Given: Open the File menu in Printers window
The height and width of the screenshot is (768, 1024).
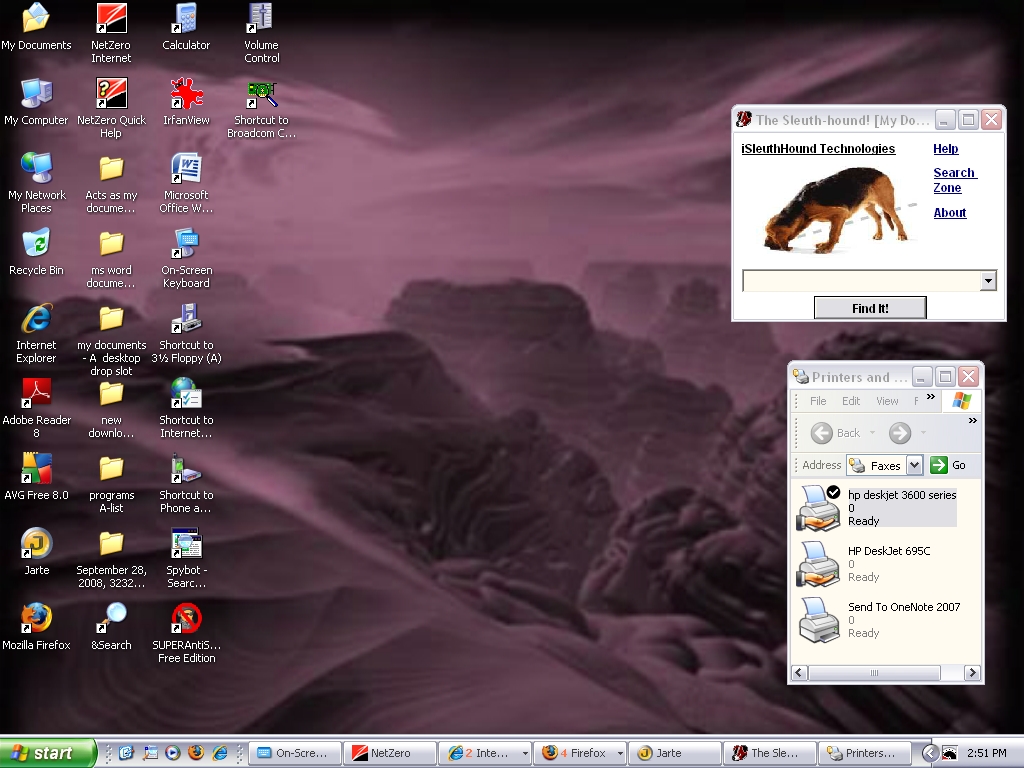Looking at the screenshot, I should 818,401.
